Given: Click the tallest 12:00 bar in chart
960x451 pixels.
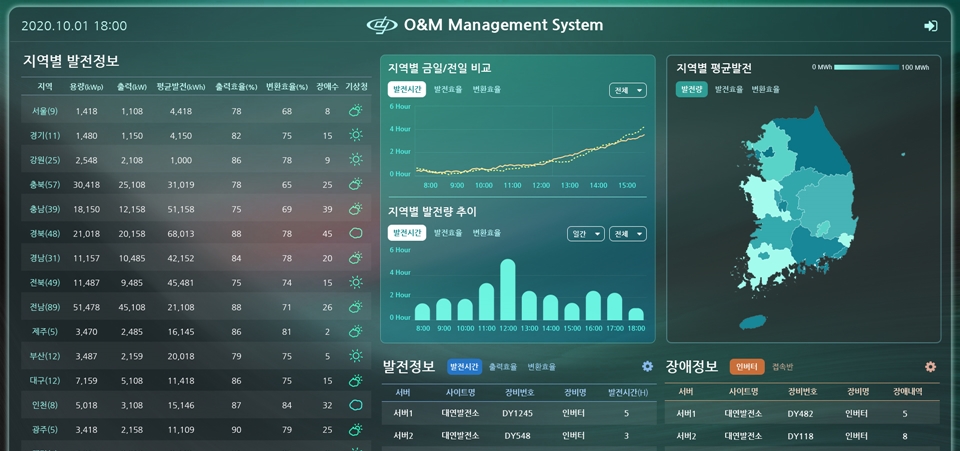Looking at the screenshot, I should click(x=508, y=290).
